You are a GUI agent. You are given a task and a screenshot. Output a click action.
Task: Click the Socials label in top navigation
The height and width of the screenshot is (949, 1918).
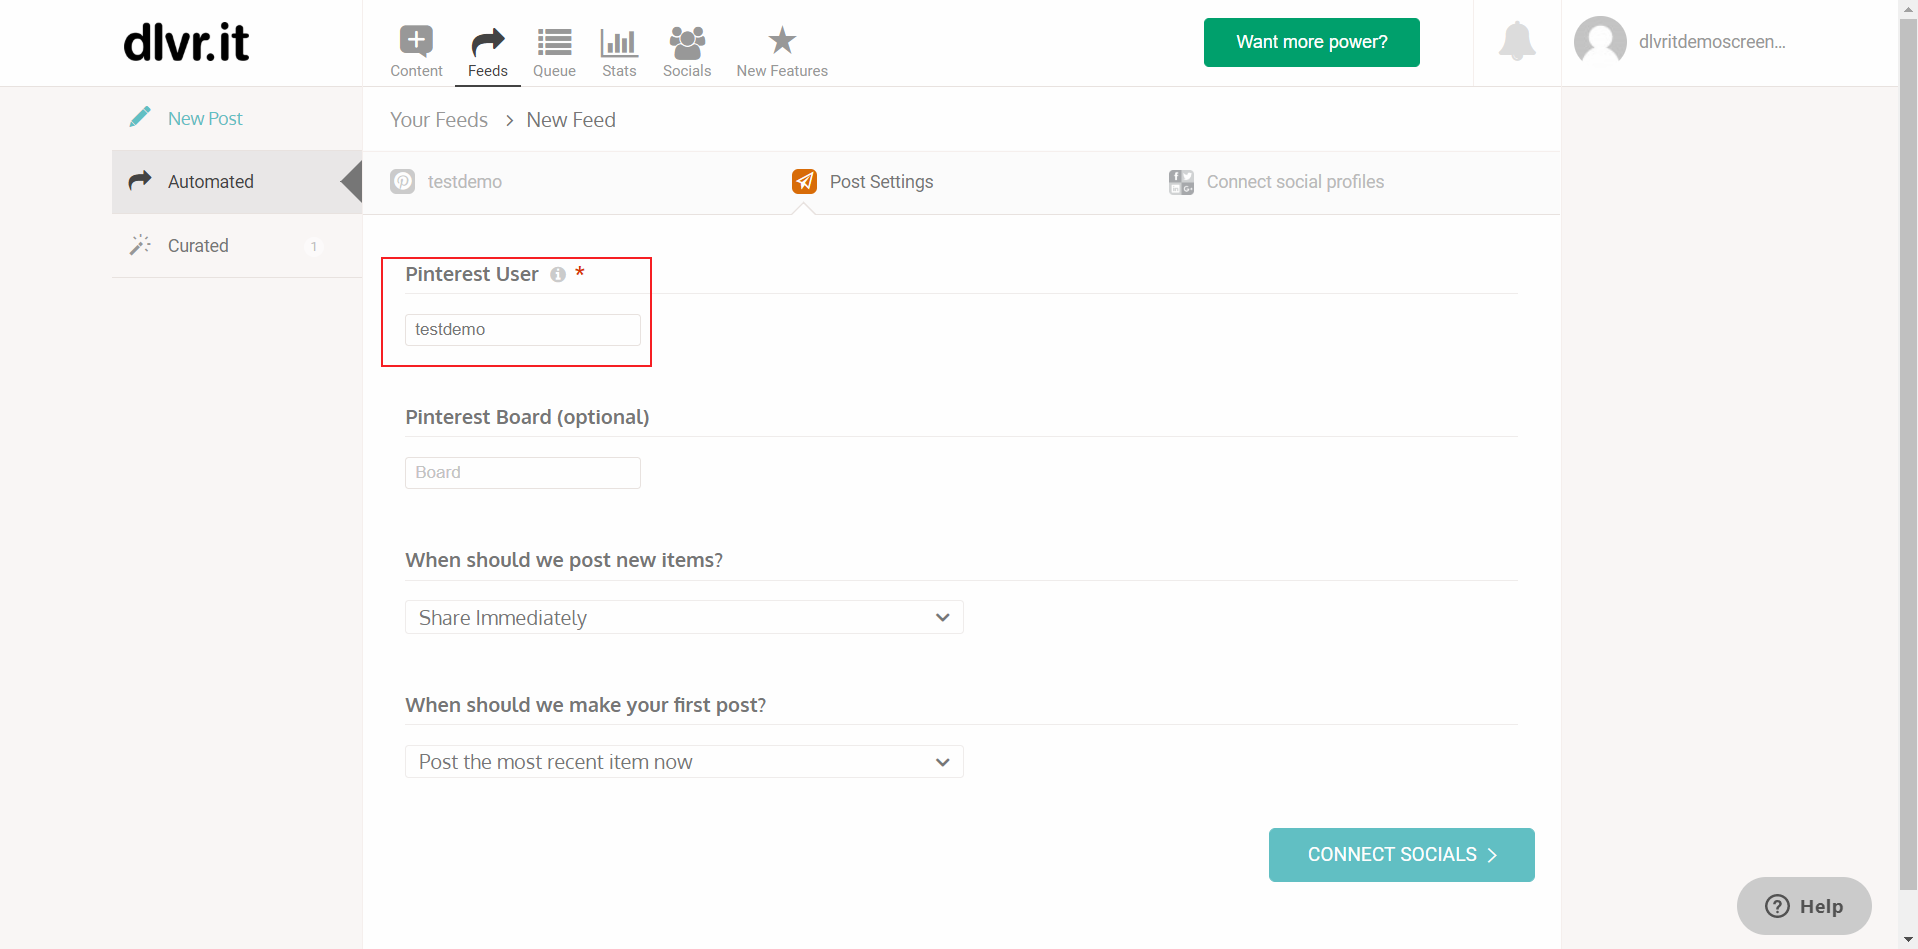point(687,71)
